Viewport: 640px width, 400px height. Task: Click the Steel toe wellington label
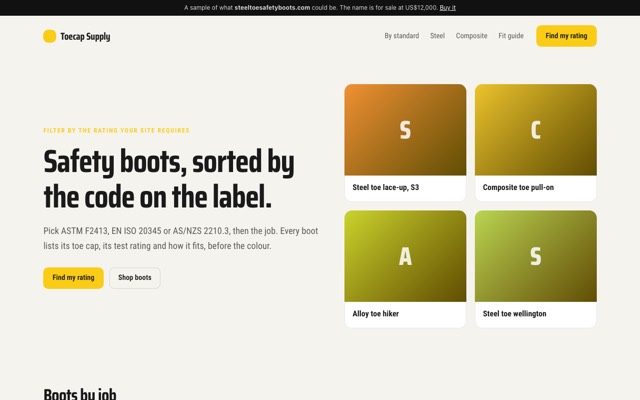click(514, 313)
